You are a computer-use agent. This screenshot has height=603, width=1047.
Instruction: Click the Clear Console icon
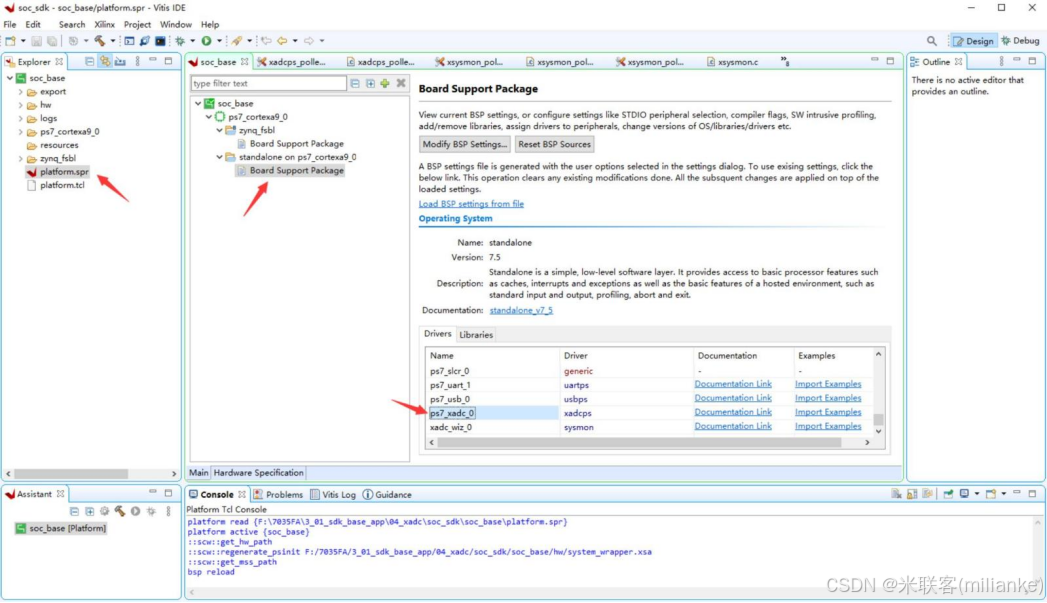tap(896, 494)
